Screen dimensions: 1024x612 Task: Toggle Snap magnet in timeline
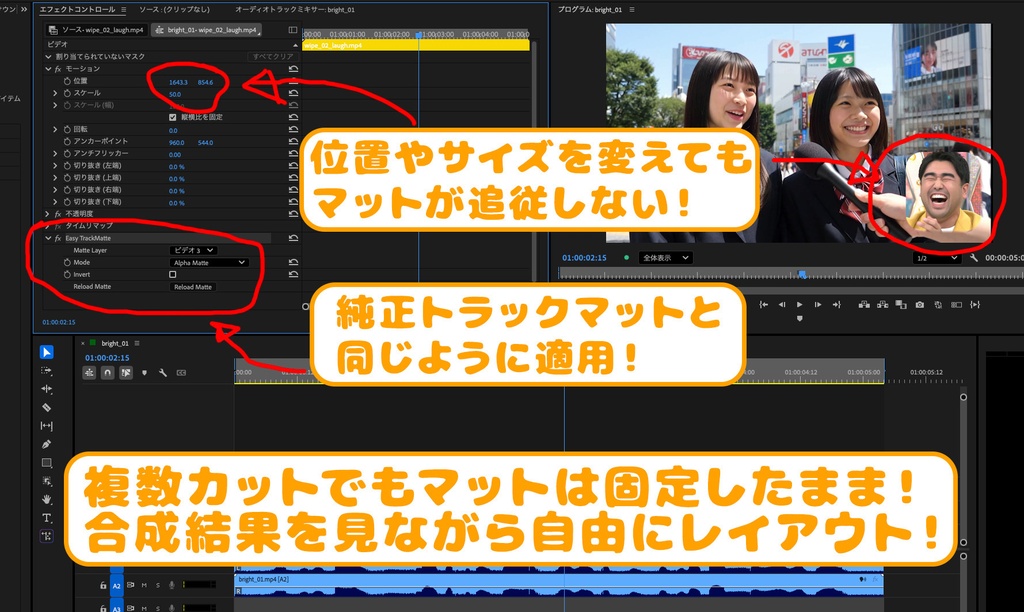click(108, 372)
